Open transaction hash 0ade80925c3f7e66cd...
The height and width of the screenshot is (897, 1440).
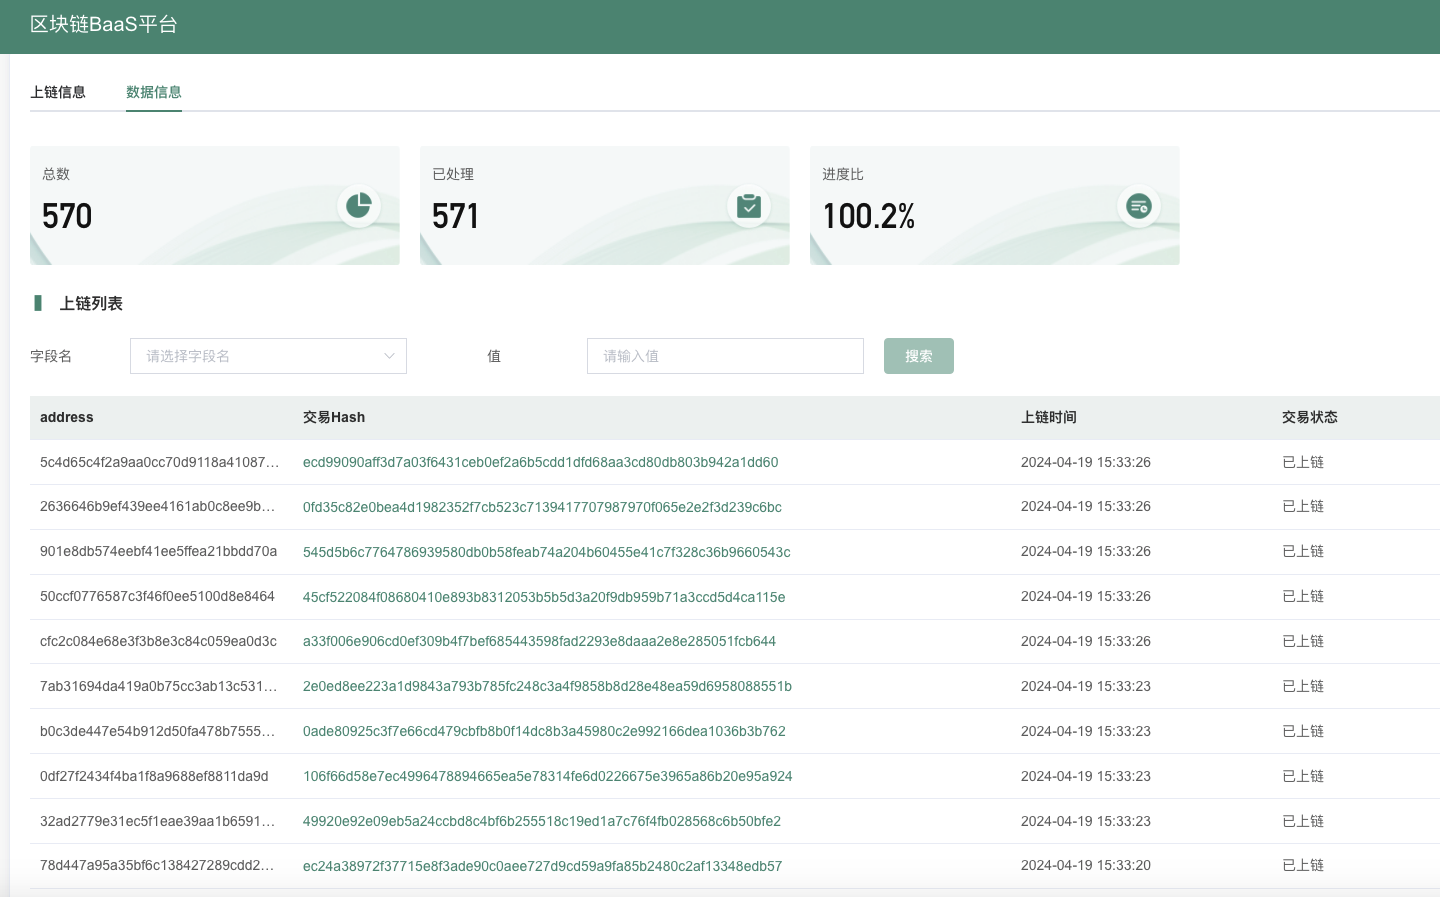click(544, 731)
